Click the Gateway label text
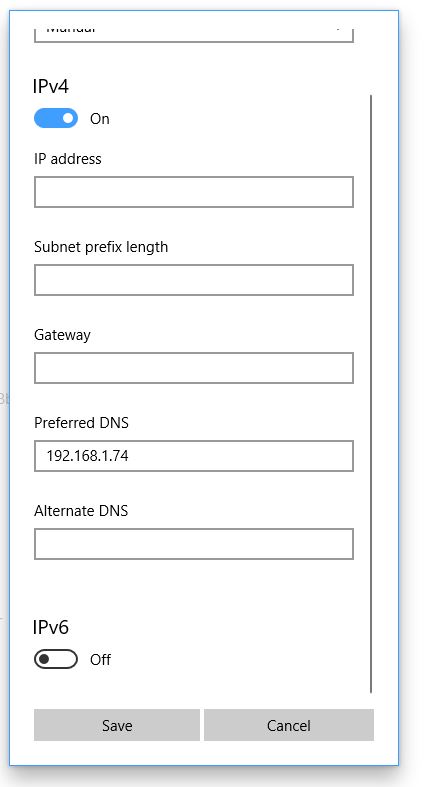This screenshot has width=431, height=787. pos(62,335)
